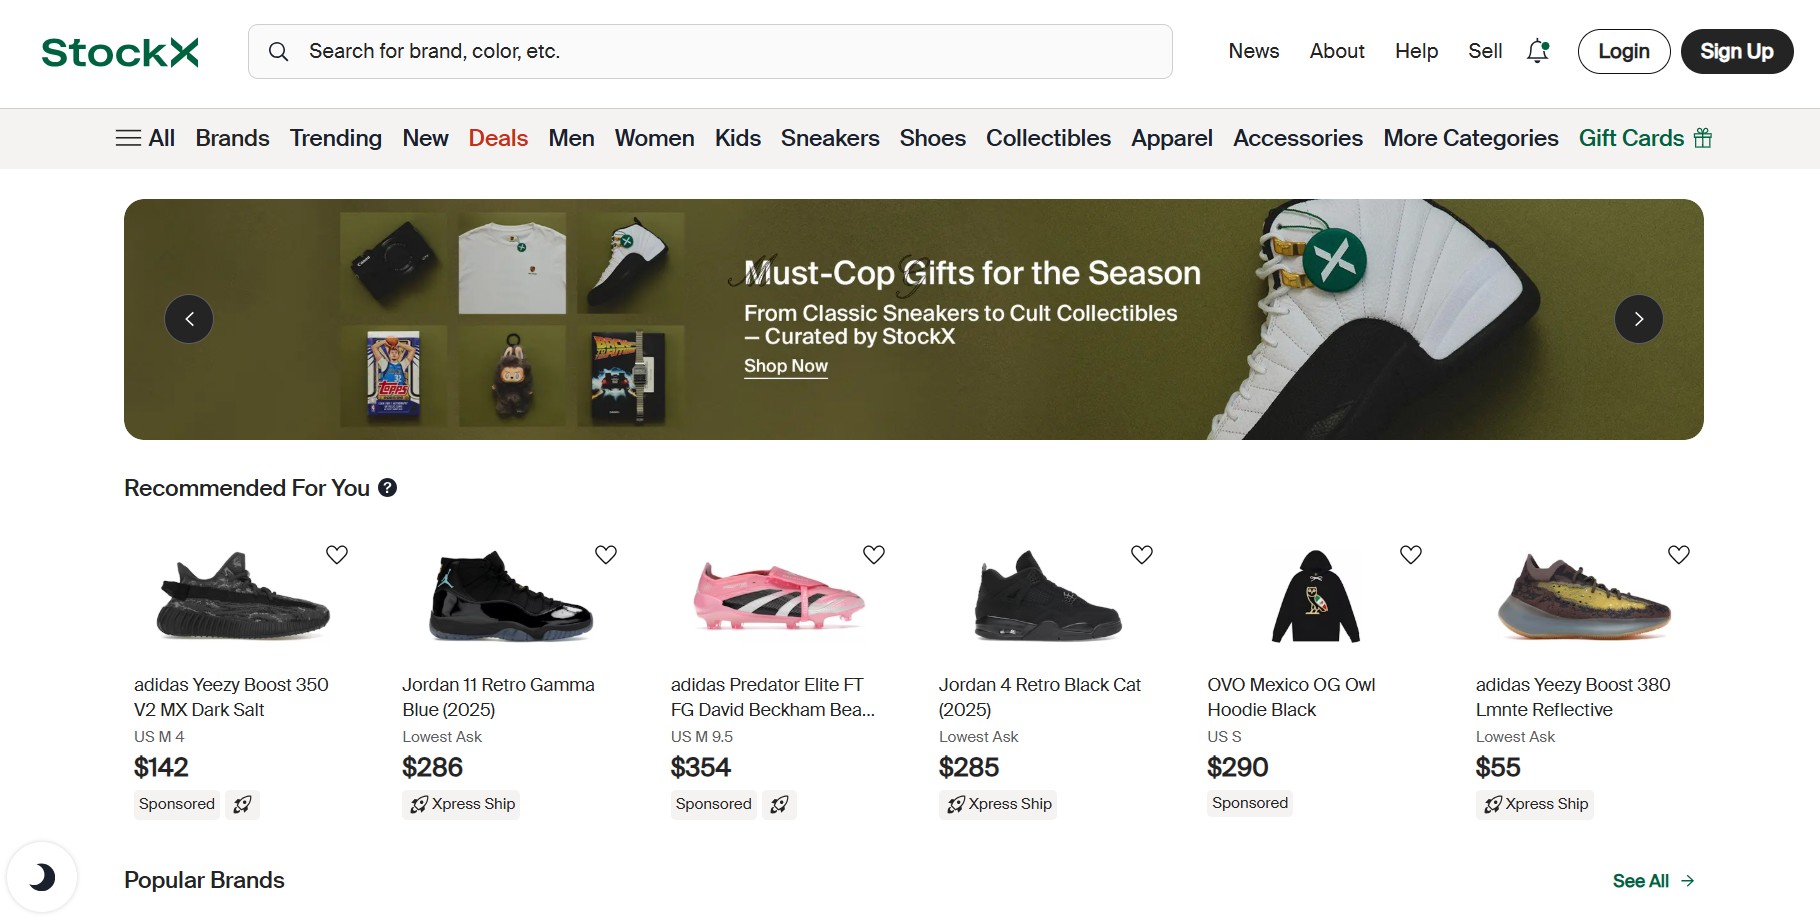Click the StockX logo
Screen dimensions: 1820x922
[x=118, y=51]
